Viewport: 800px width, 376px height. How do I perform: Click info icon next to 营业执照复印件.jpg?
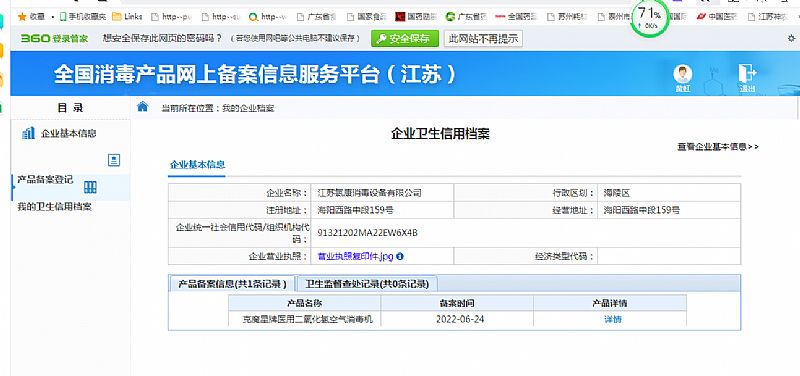tap(400, 256)
